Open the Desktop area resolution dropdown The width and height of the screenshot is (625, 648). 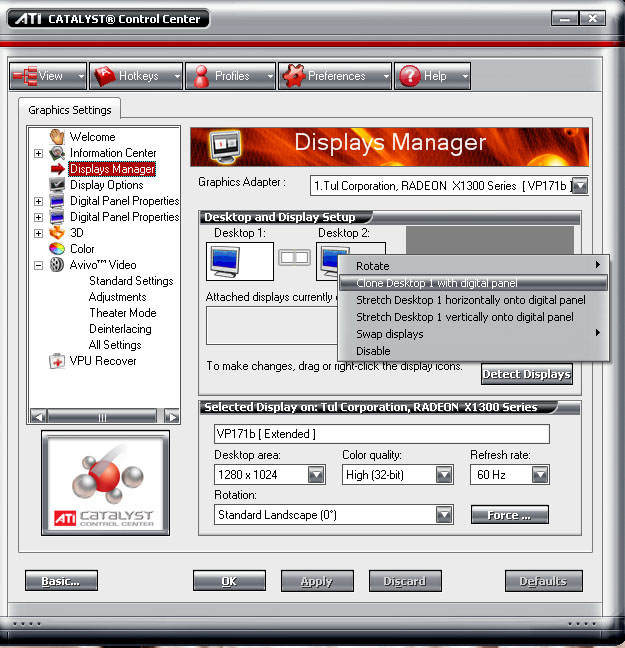(x=316, y=475)
